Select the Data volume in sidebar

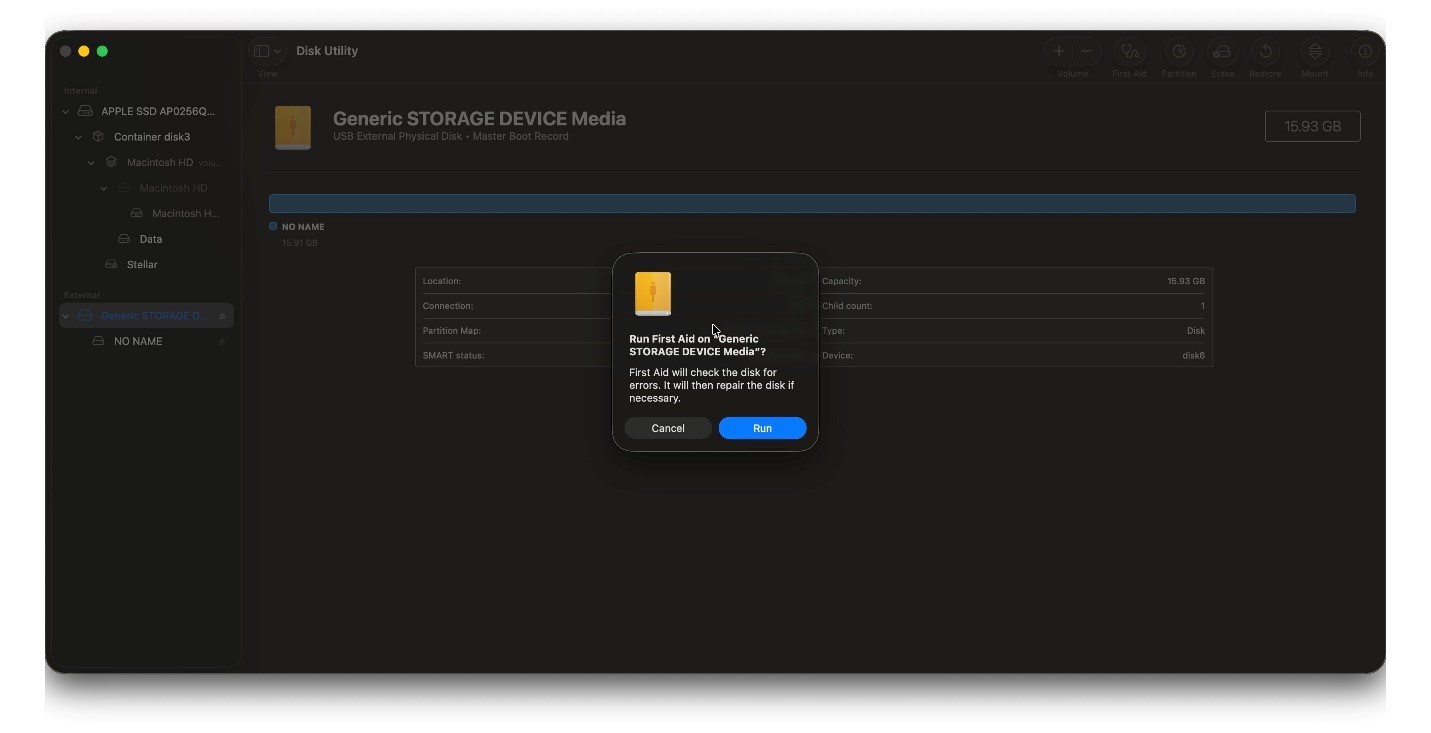150,239
